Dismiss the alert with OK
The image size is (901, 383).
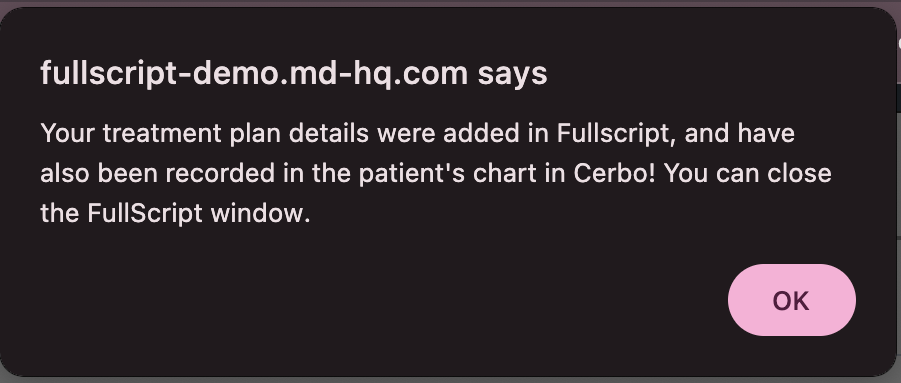pos(791,300)
